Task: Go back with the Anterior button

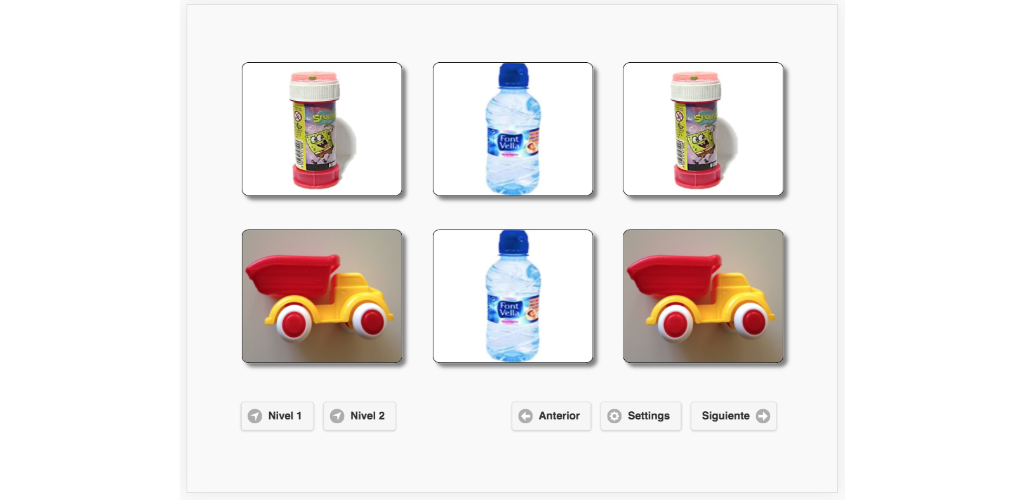Action: [551, 416]
